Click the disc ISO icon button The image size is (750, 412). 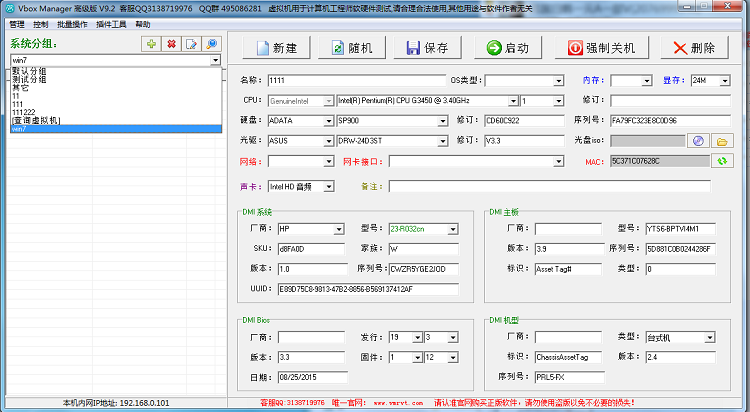click(699, 140)
